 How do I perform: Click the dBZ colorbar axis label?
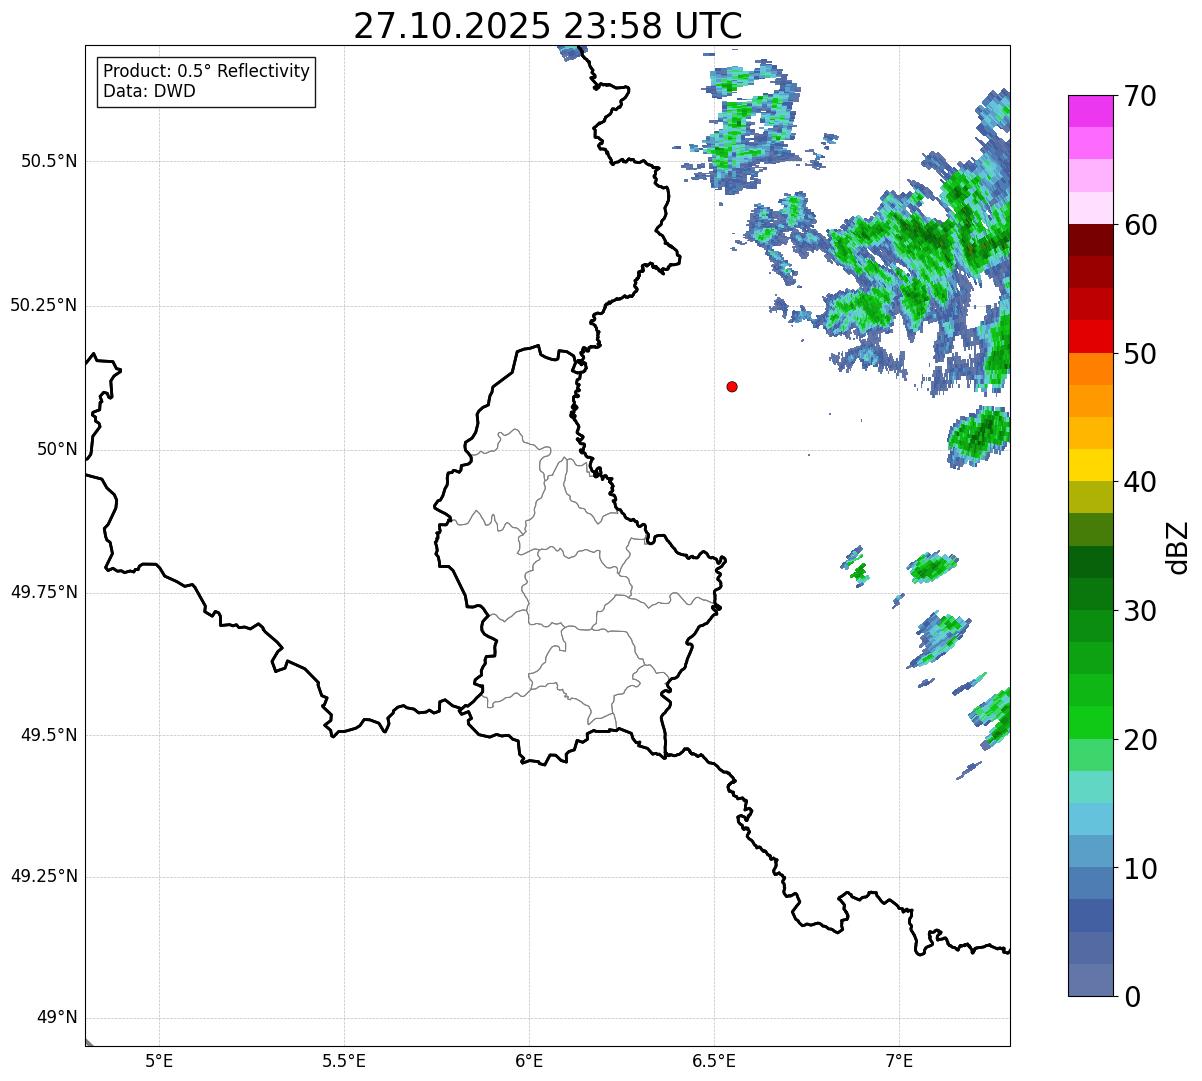(x=1178, y=547)
